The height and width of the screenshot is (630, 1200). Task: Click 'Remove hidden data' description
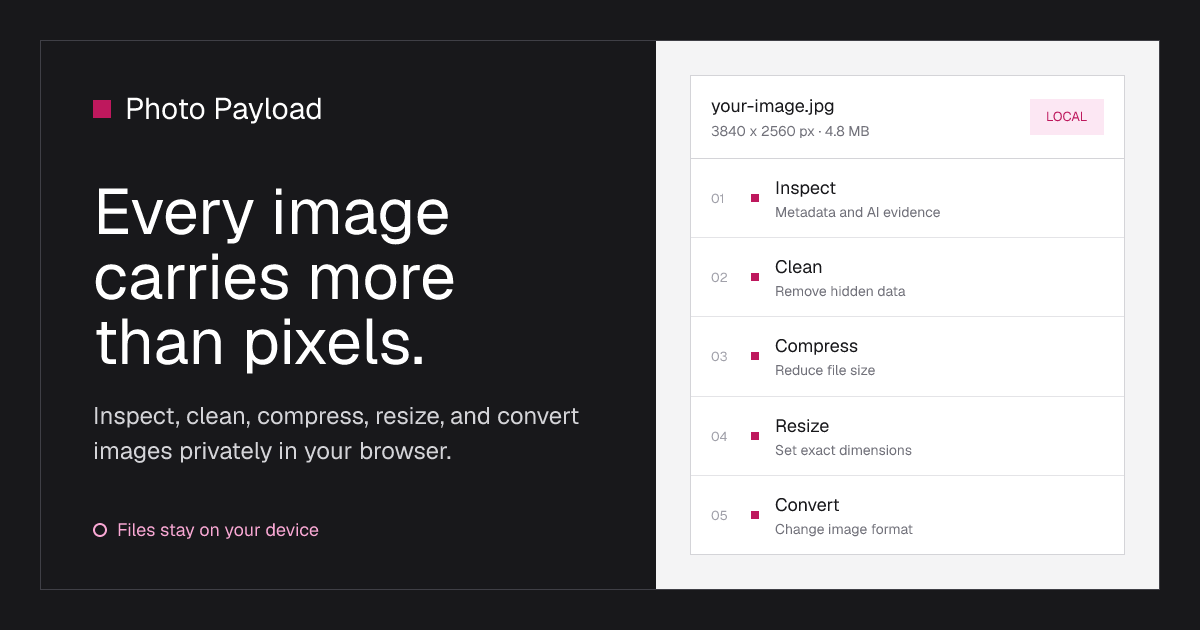(x=840, y=291)
